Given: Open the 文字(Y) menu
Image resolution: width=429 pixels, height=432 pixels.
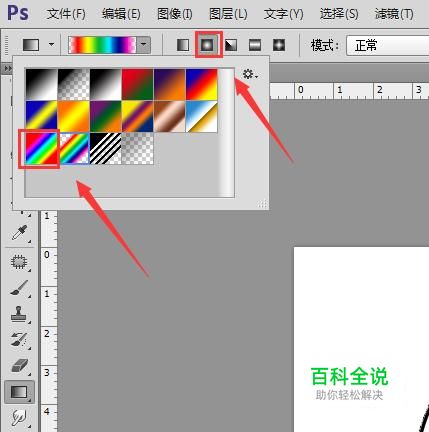Looking at the screenshot, I should pyautogui.click(x=283, y=14).
